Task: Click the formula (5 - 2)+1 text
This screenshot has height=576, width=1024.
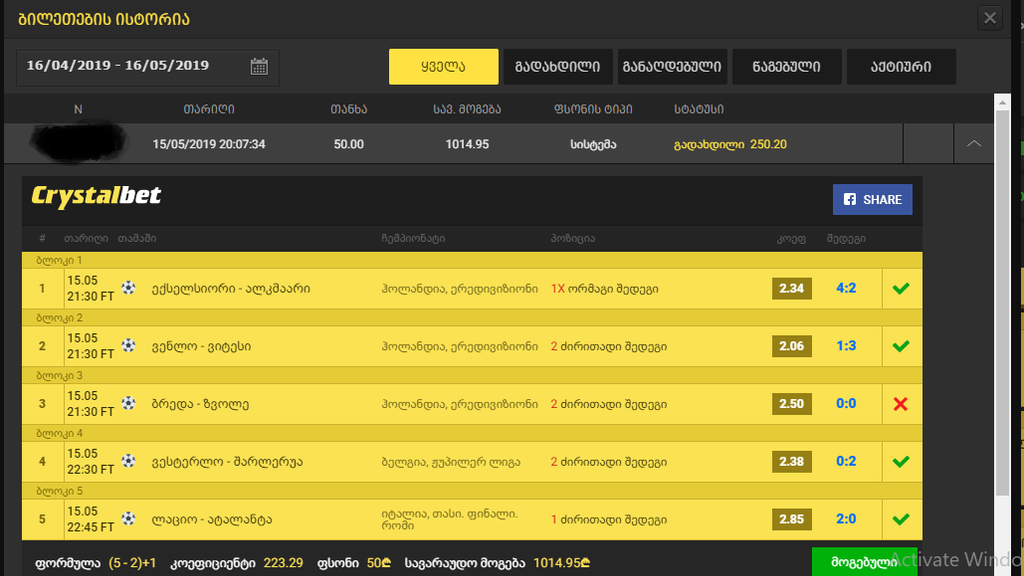Action: [x=132, y=563]
